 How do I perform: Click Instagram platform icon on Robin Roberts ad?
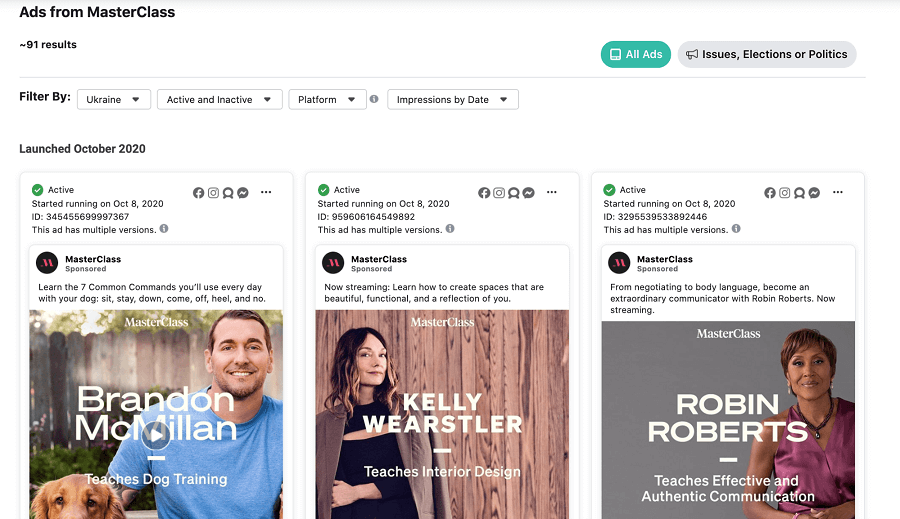[x=785, y=193]
